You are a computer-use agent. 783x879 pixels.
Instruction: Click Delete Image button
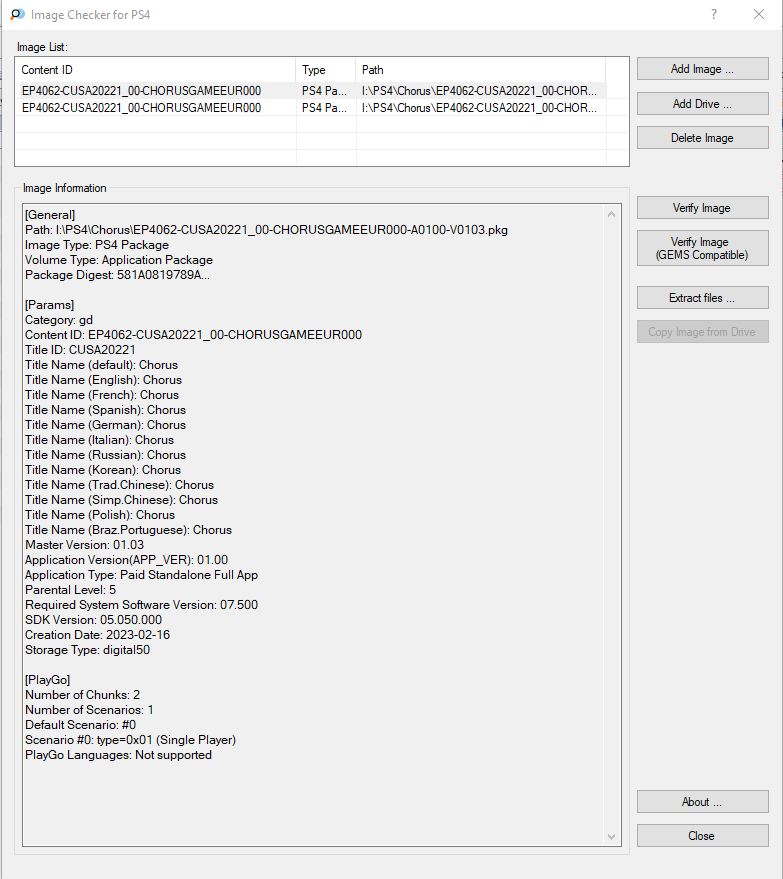coord(702,138)
